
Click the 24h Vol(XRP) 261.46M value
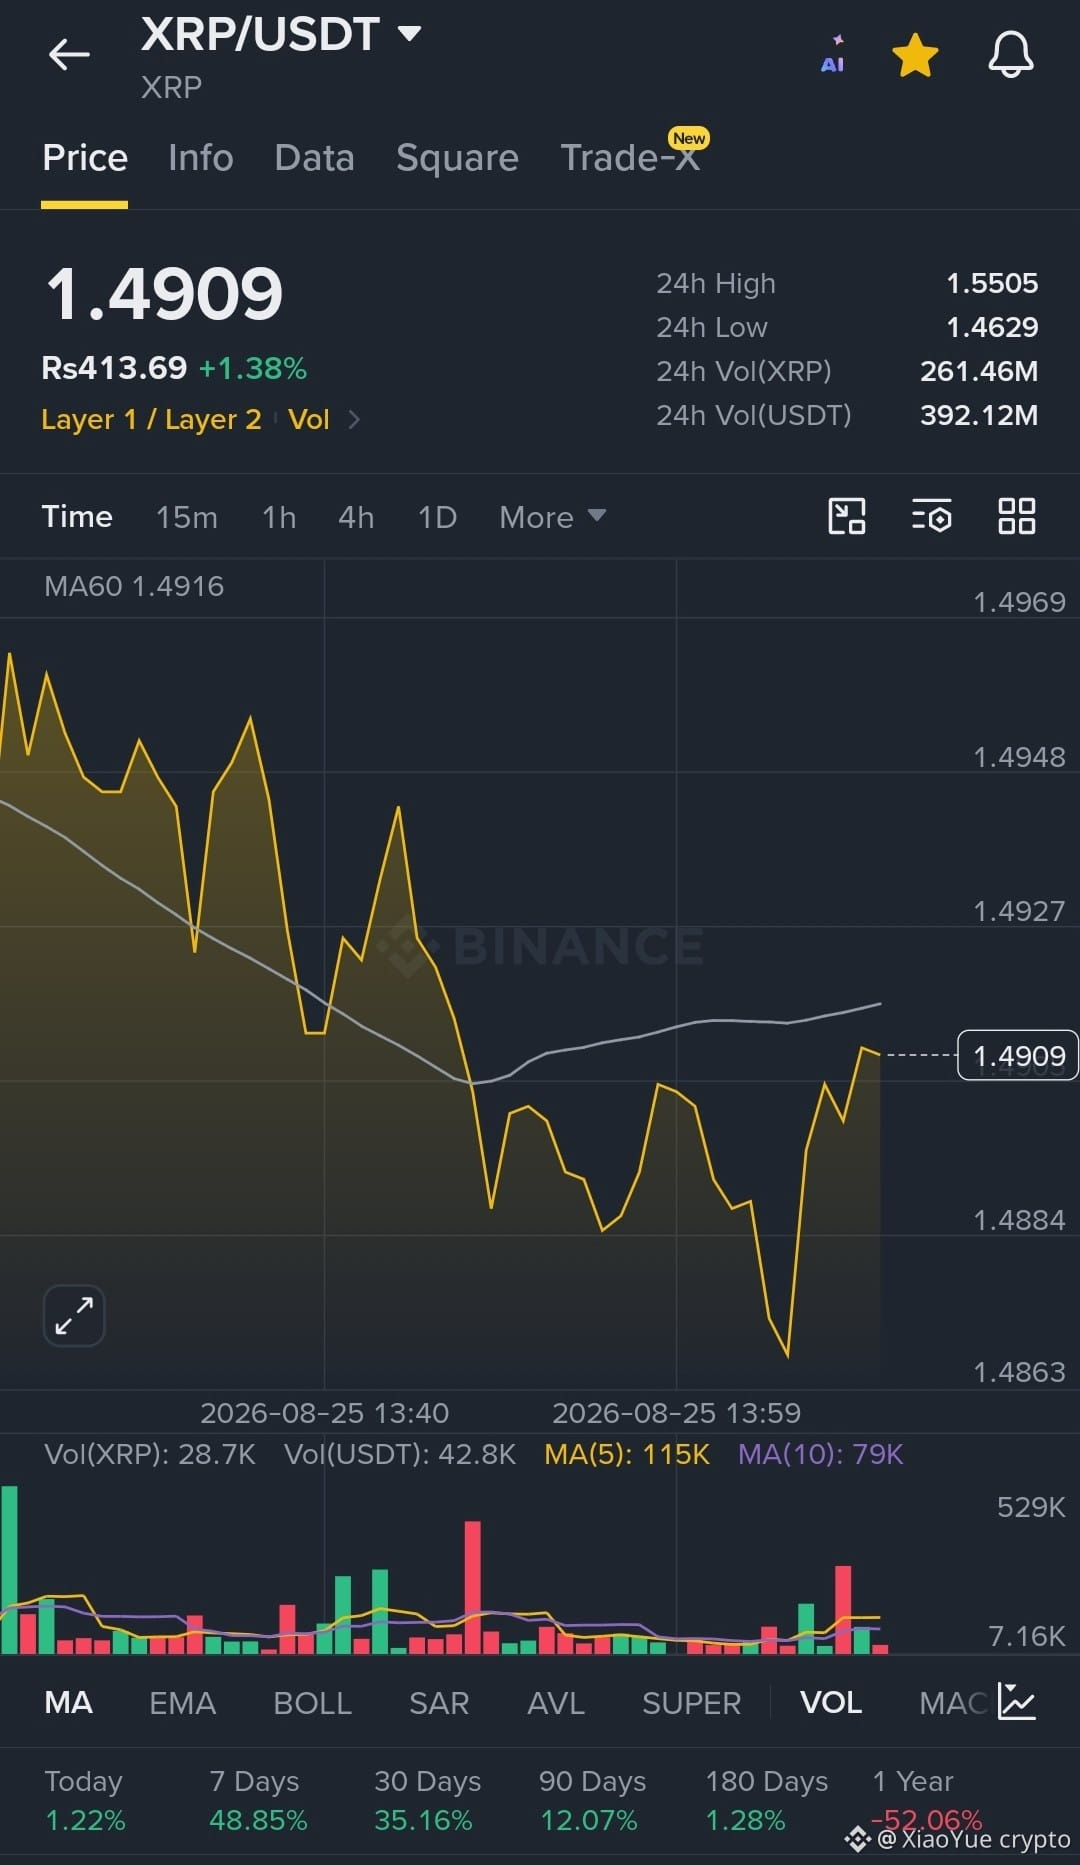(979, 371)
